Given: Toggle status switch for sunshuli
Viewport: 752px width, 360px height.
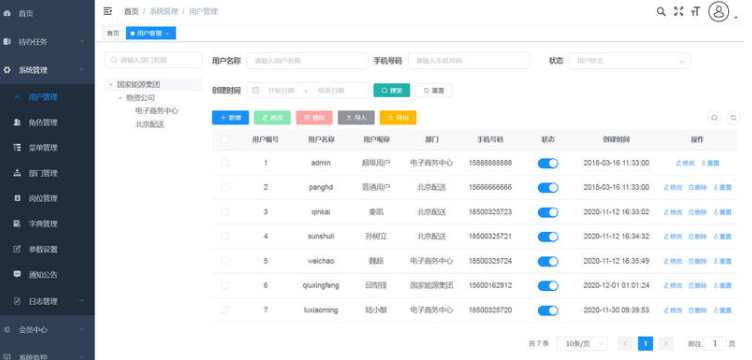Looking at the screenshot, I should [x=548, y=237].
